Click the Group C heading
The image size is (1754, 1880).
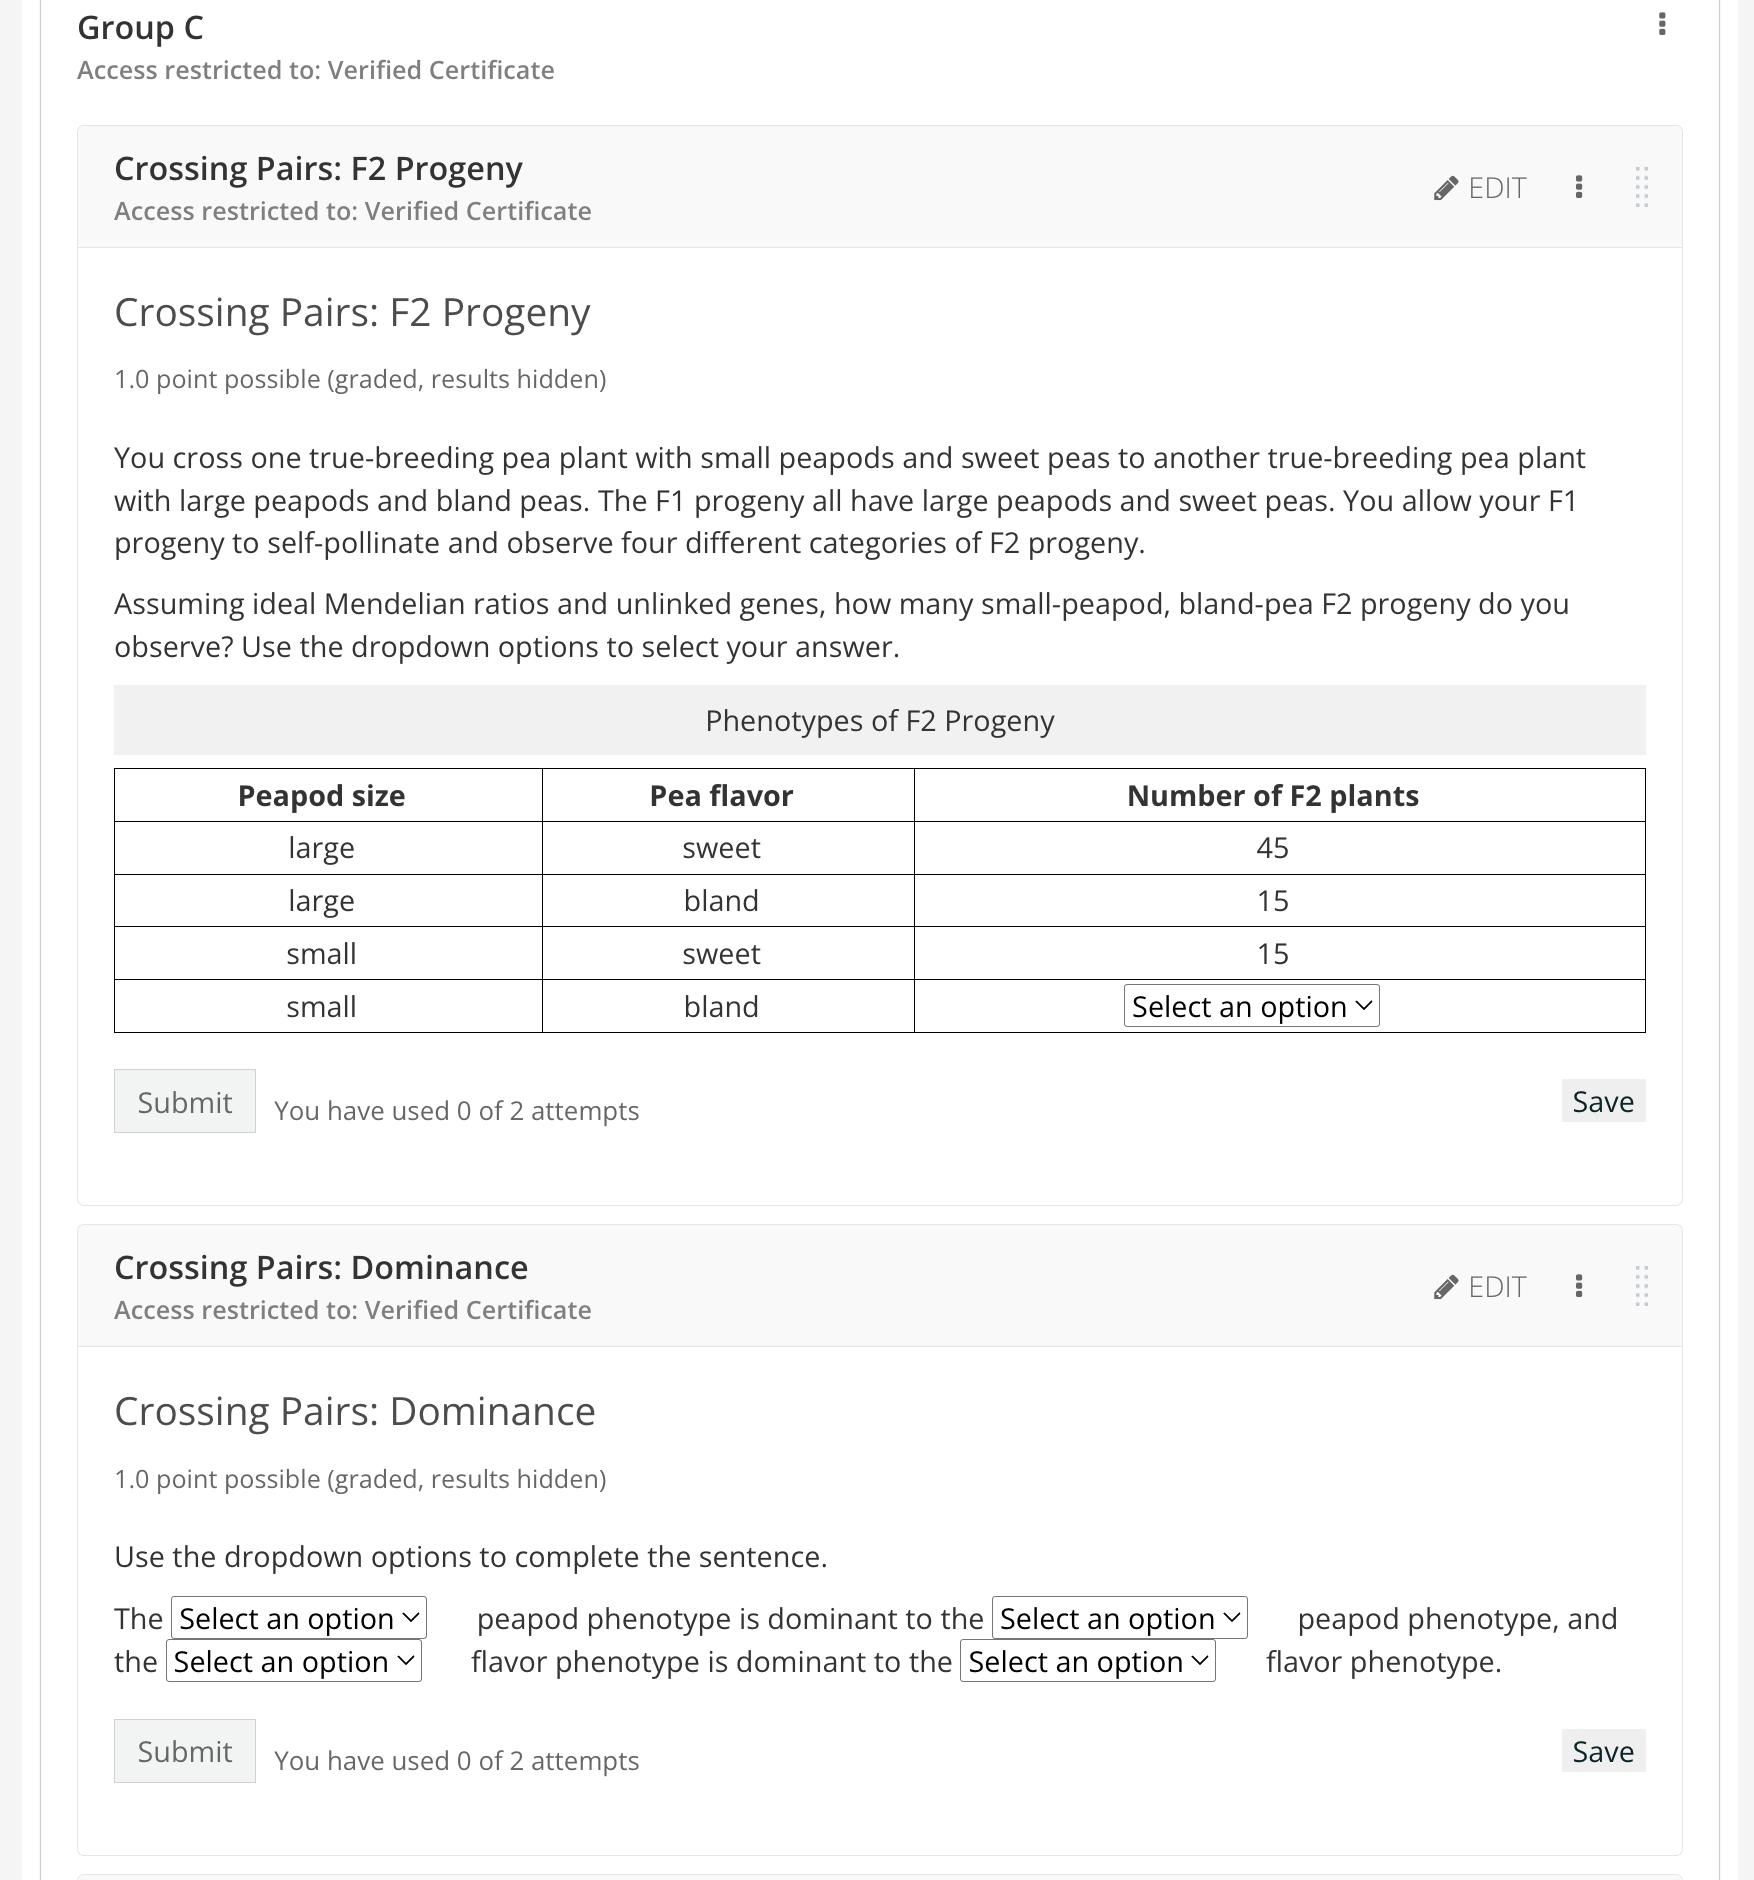141,28
